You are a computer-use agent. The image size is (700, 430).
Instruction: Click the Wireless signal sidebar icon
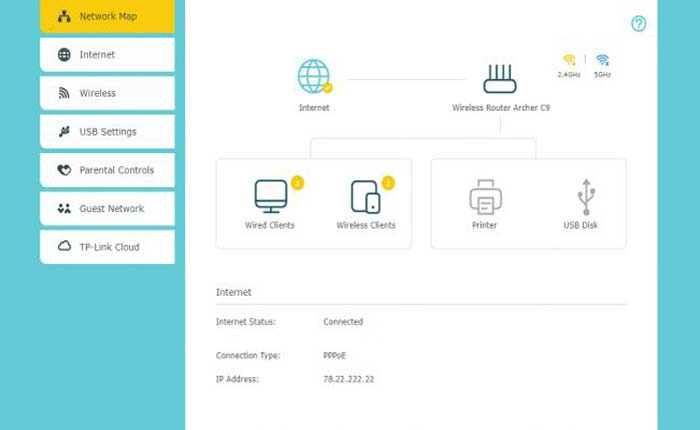point(64,93)
